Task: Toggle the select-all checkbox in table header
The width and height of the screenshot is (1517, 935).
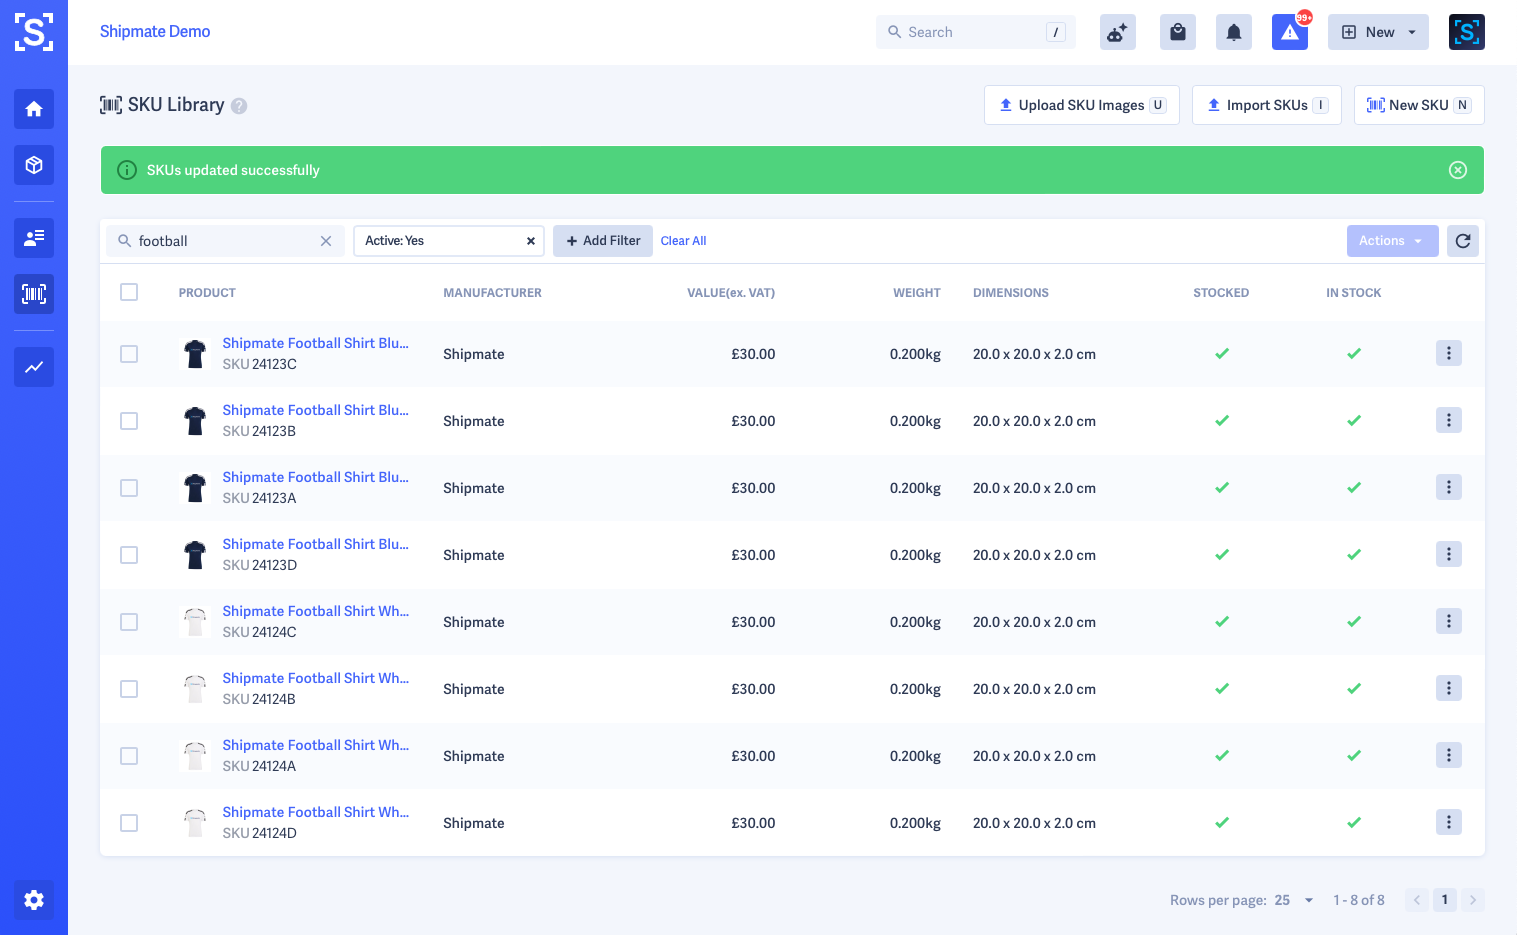Action: point(129,292)
